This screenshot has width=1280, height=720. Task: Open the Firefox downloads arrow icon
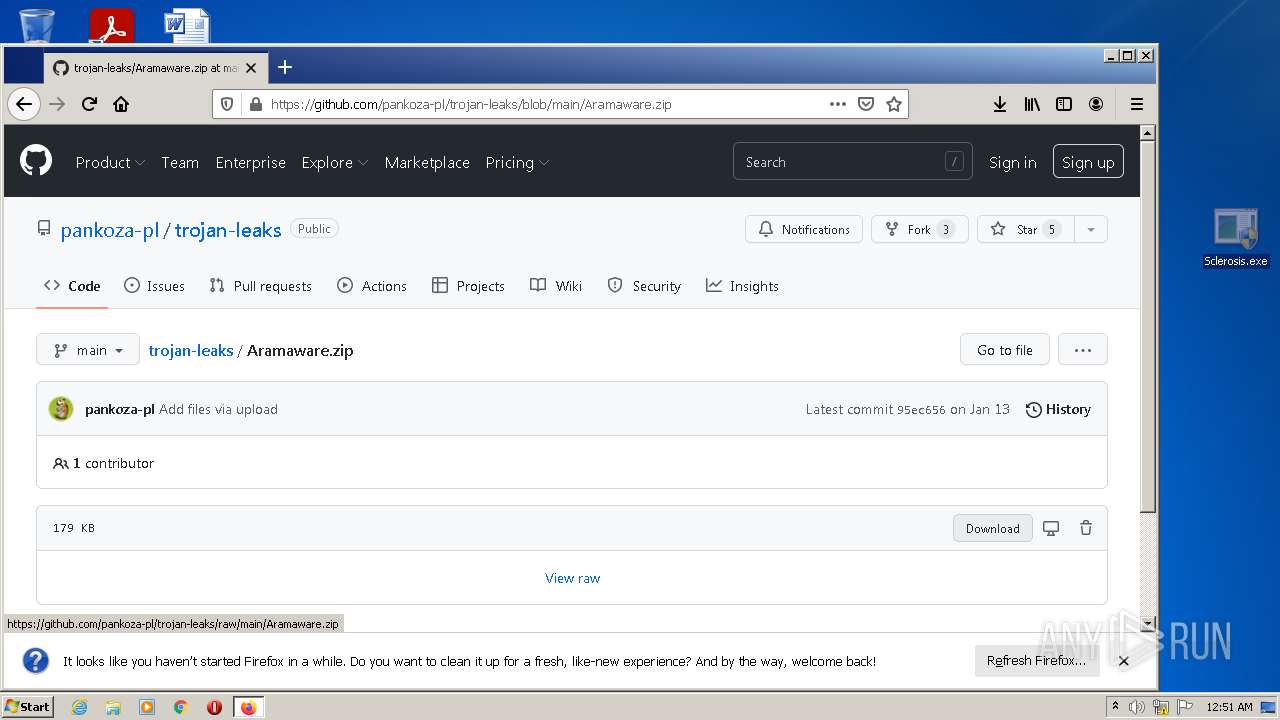tap(999, 104)
